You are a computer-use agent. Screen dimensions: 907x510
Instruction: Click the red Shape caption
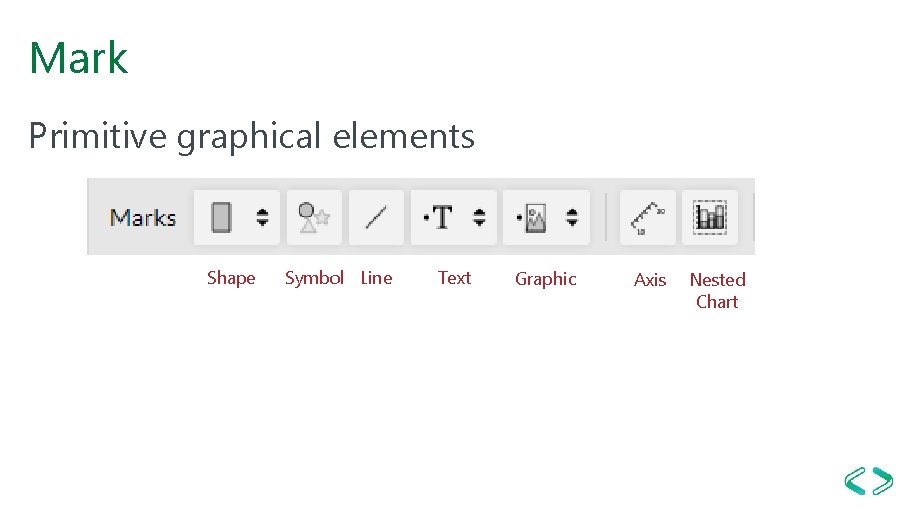tap(231, 278)
